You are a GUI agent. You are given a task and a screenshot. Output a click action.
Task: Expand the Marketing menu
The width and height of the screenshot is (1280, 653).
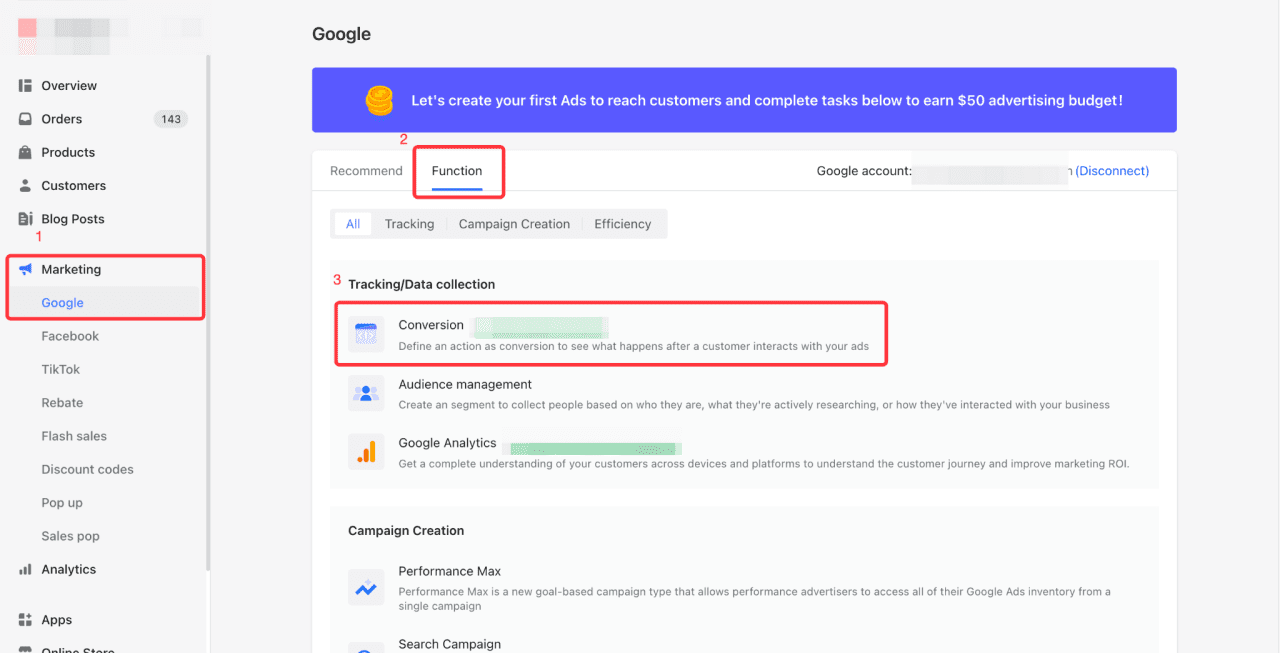coord(71,269)
